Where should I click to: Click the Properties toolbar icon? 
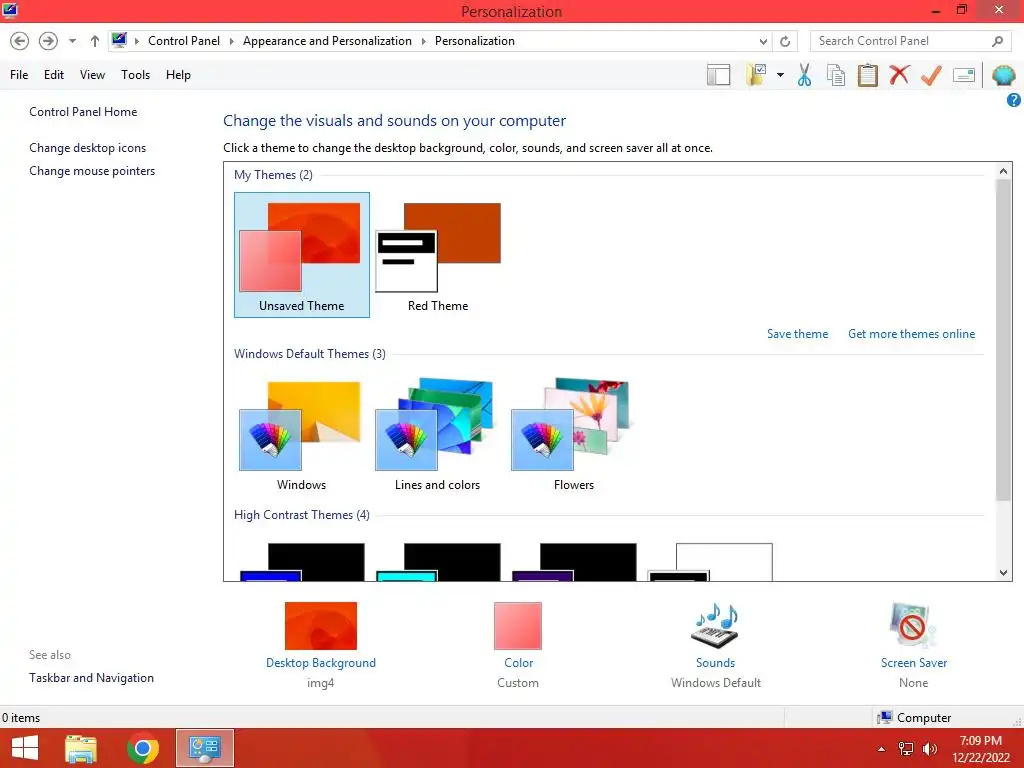[x=963, y=75]
